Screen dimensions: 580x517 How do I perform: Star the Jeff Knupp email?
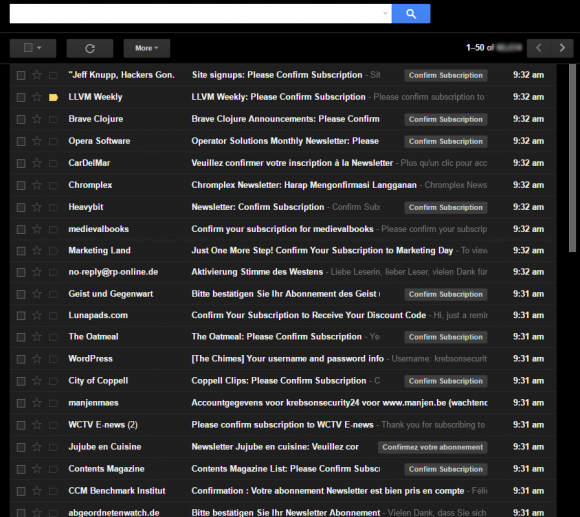click(x=37, y=75)
